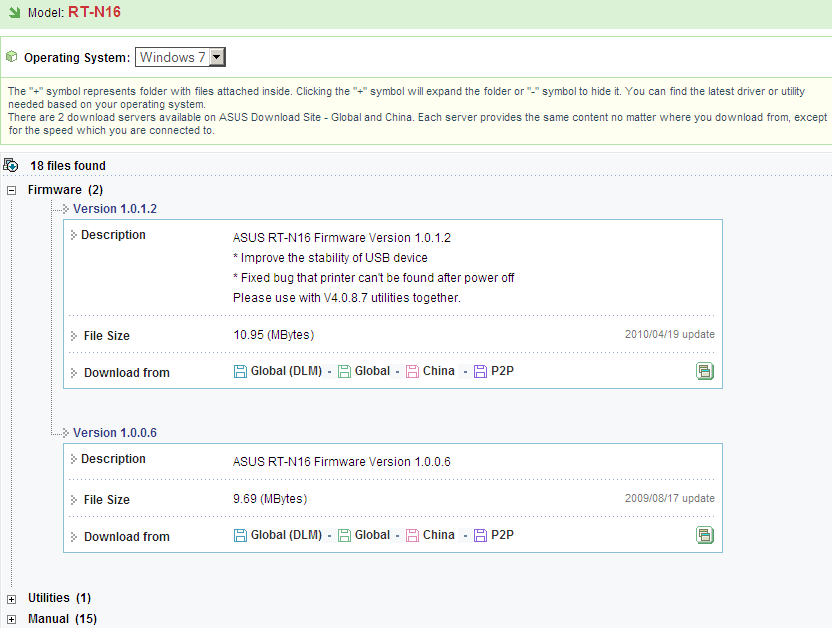The image size is (832, 628).
Task: Click green copy icon in version 1.0.0.6 box
Action: (705, 535)
